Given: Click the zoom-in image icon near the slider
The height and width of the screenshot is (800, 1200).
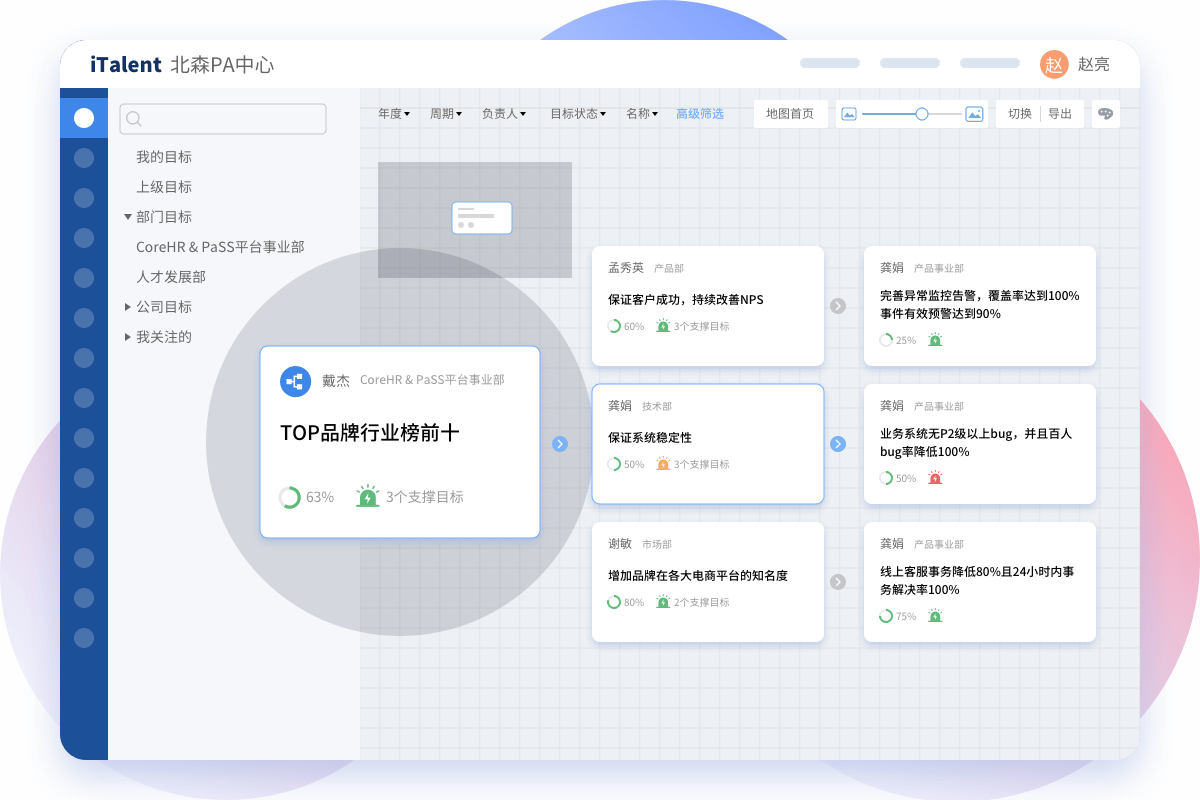Looking at the screenshot, I should coord(974,114).
